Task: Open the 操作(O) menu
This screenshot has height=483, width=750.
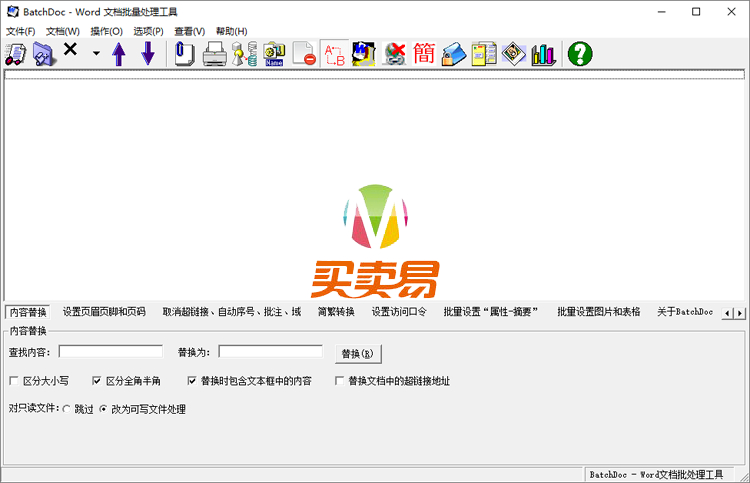Action: click(x=107, y=32)
